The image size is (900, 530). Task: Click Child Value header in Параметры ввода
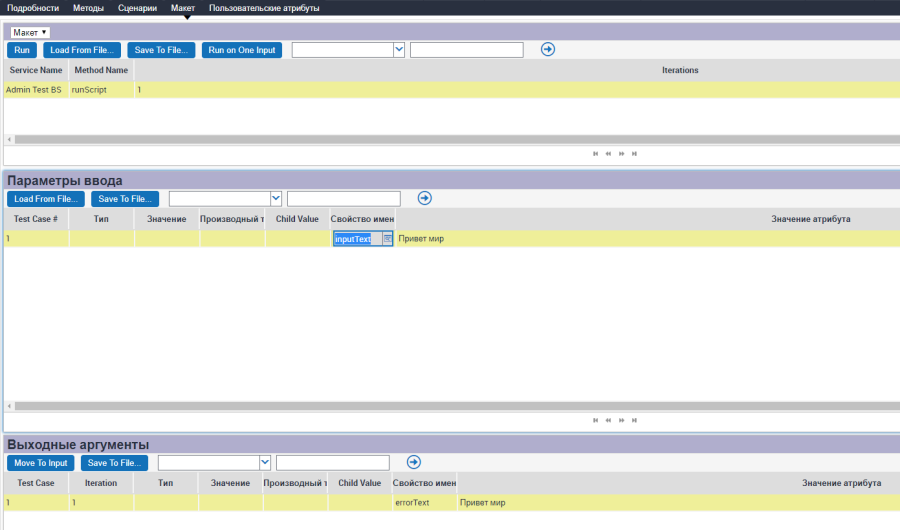point(297,219)
